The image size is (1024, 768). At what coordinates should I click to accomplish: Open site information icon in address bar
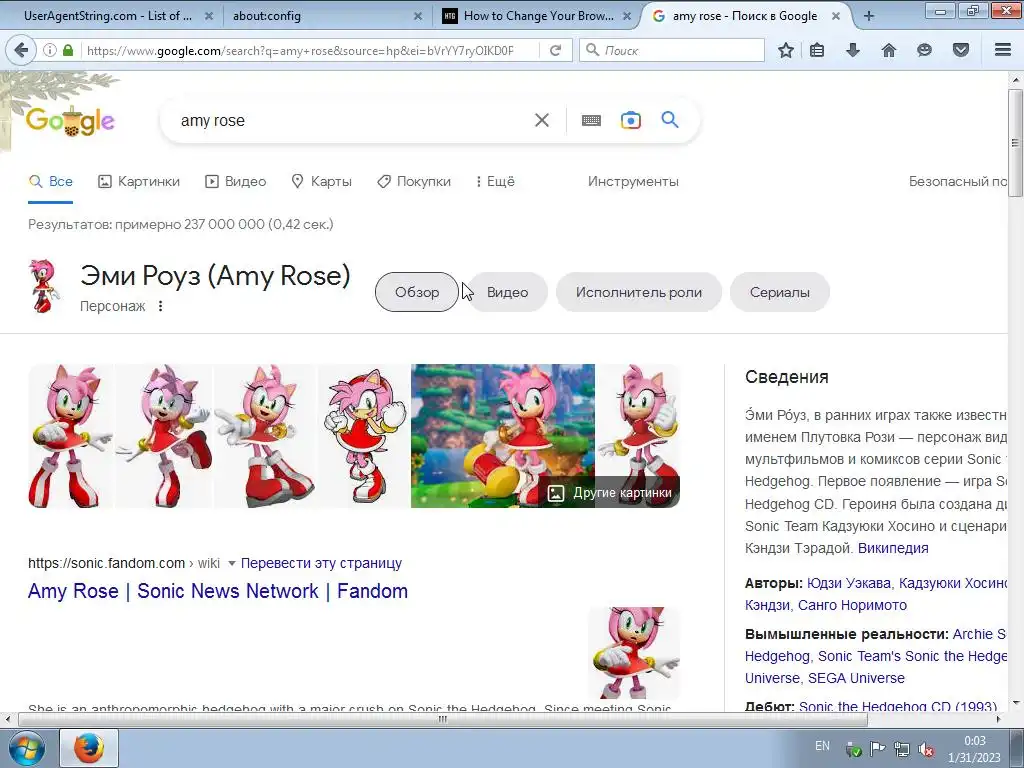point(50,50)
